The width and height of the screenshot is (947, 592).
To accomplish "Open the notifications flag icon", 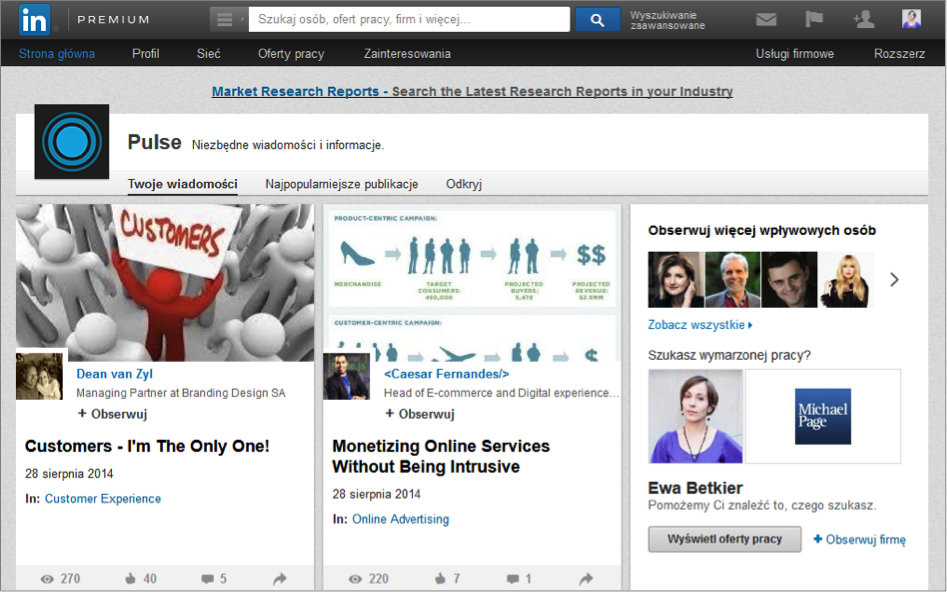I will click(x=814, y=19).
